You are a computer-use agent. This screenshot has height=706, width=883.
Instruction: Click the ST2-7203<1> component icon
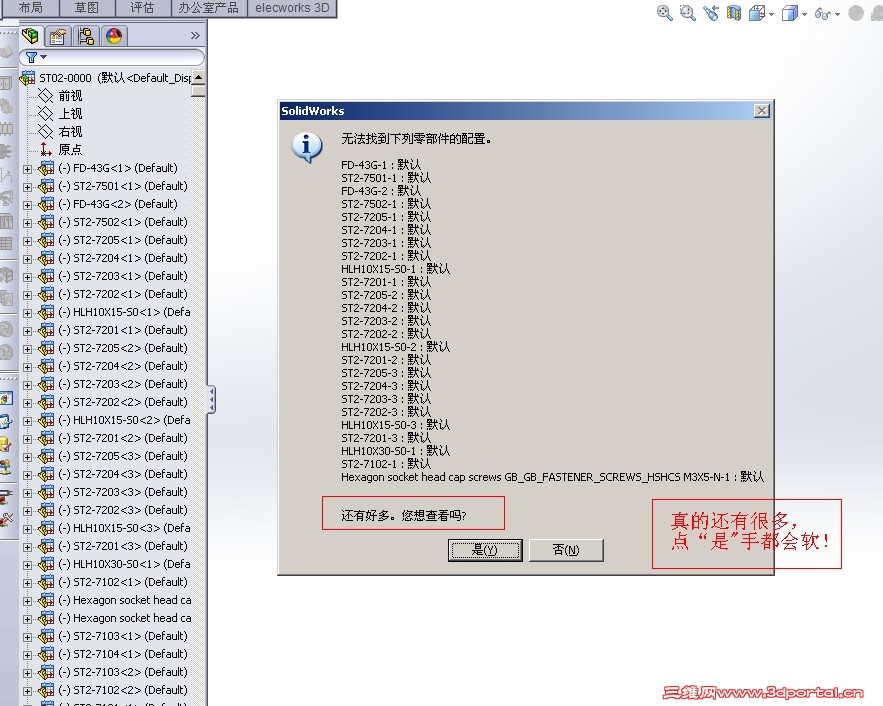tap(46, 276)
